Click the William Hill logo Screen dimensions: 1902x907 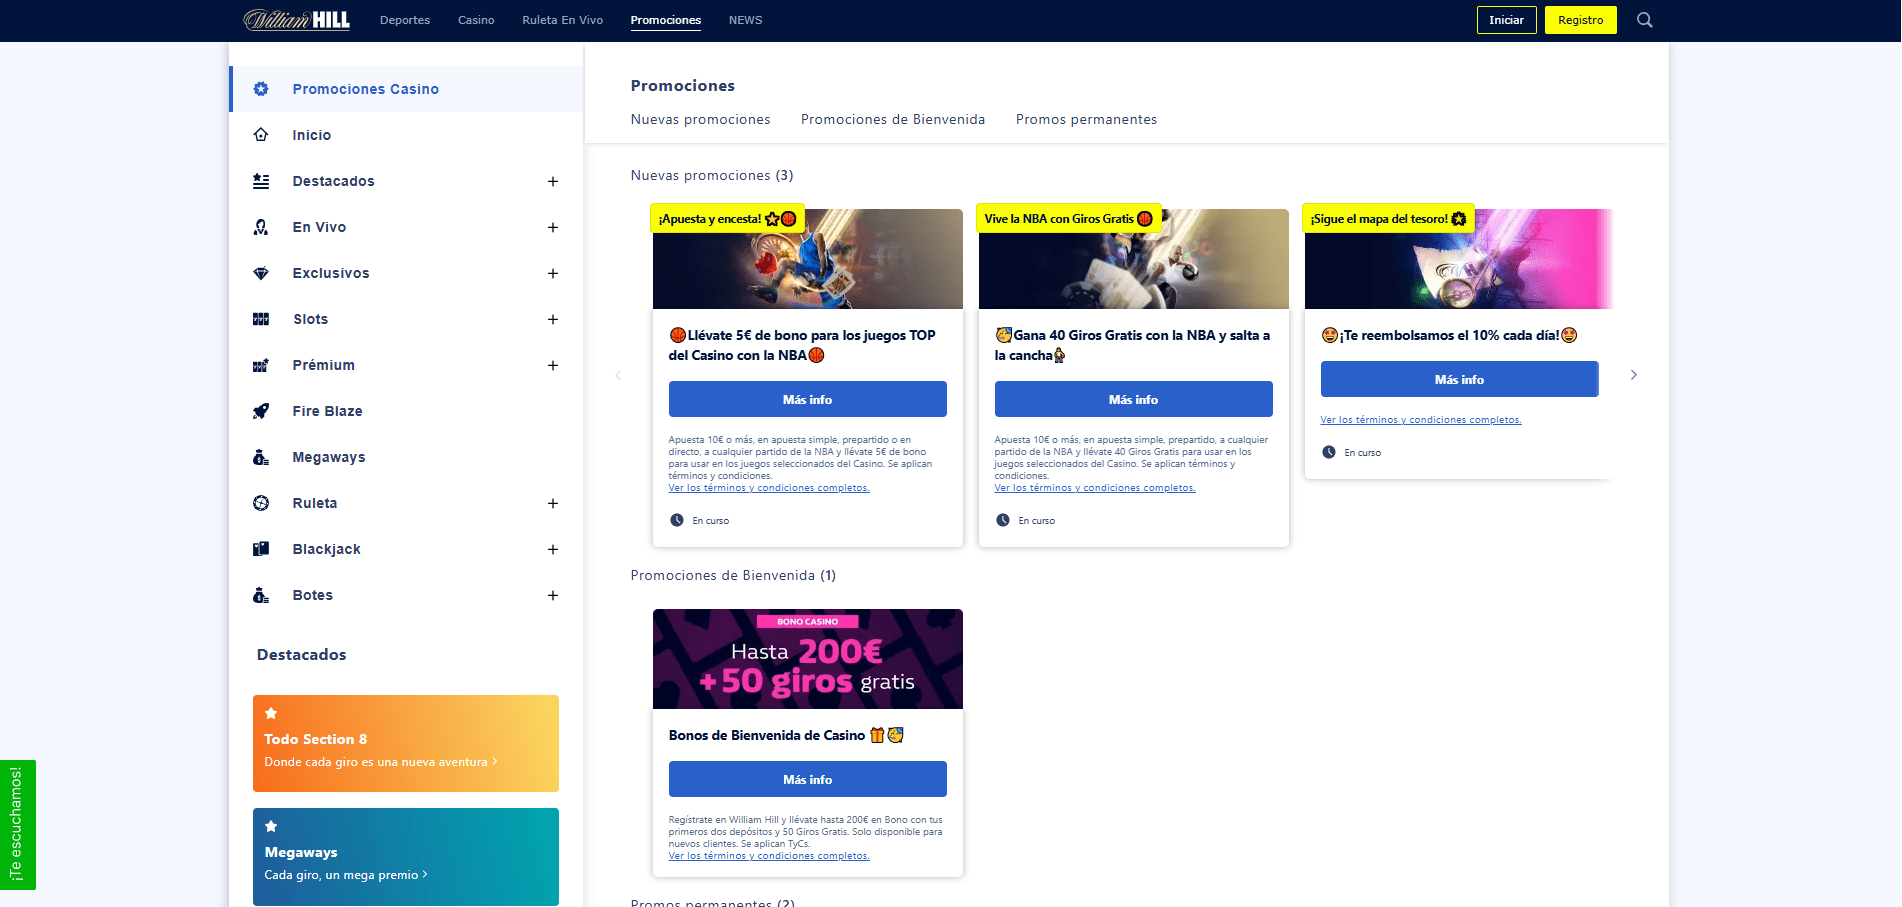click(297, 20)
